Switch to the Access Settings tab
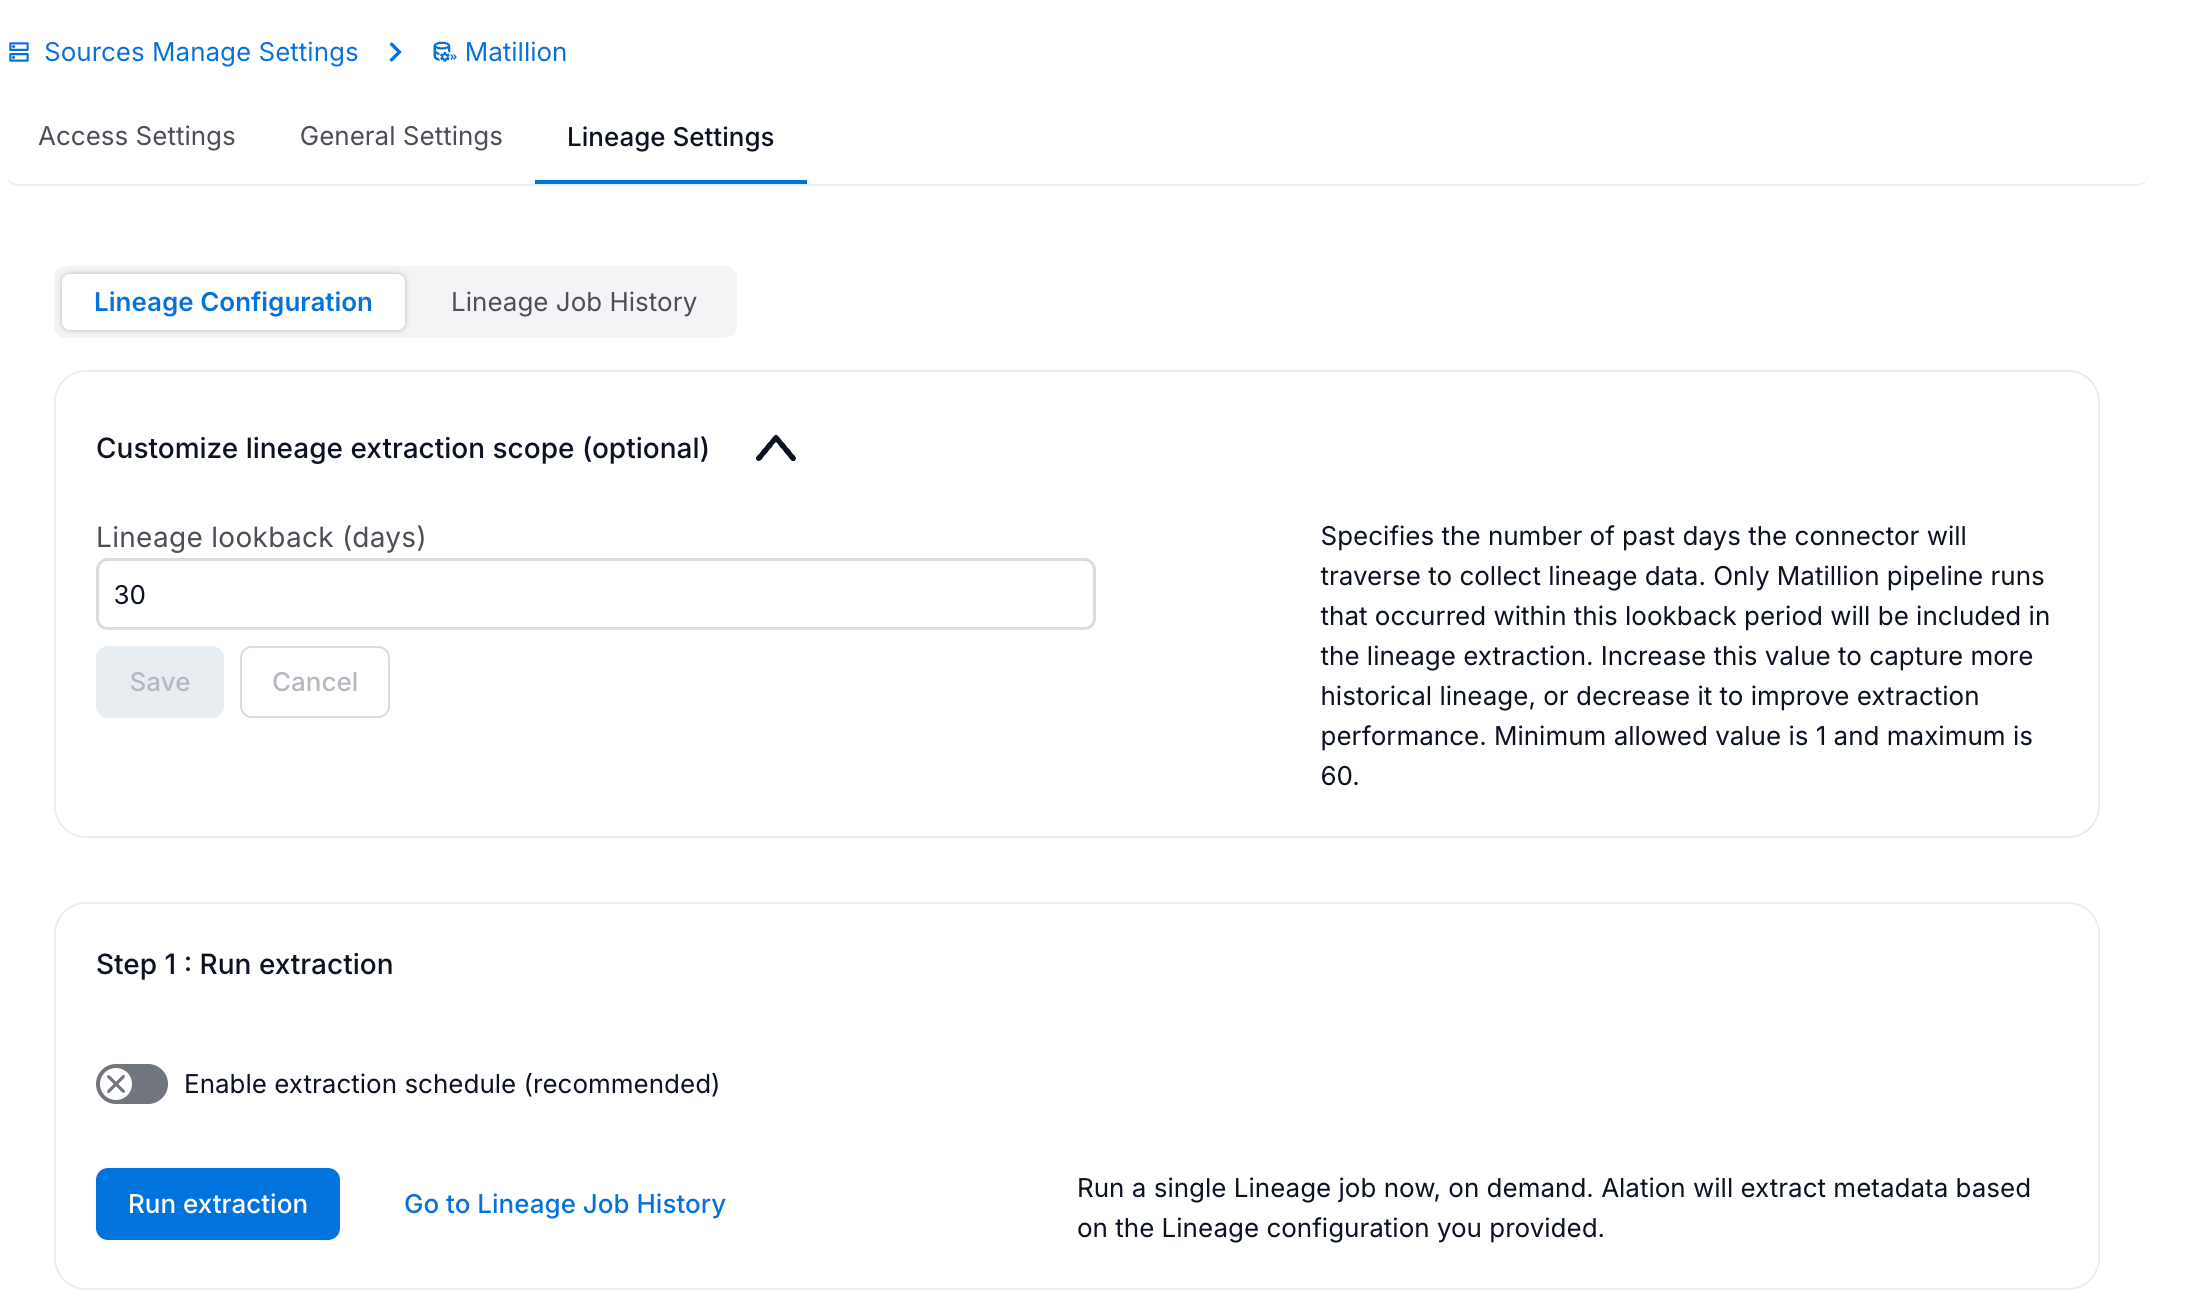The height and width of the screenshot is (1312, 2196). coord(137,136)
